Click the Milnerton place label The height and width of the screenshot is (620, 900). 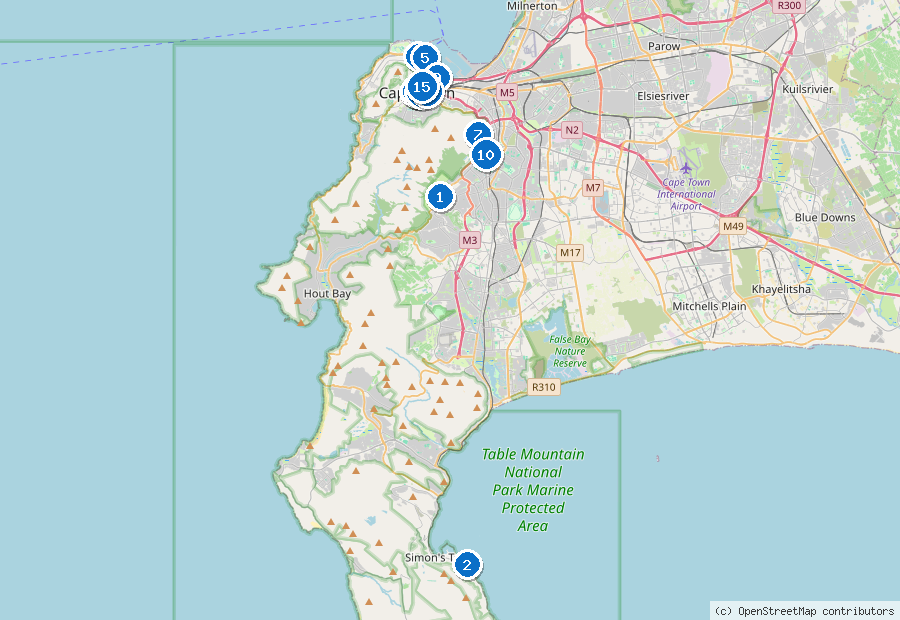tap(532, 6)
